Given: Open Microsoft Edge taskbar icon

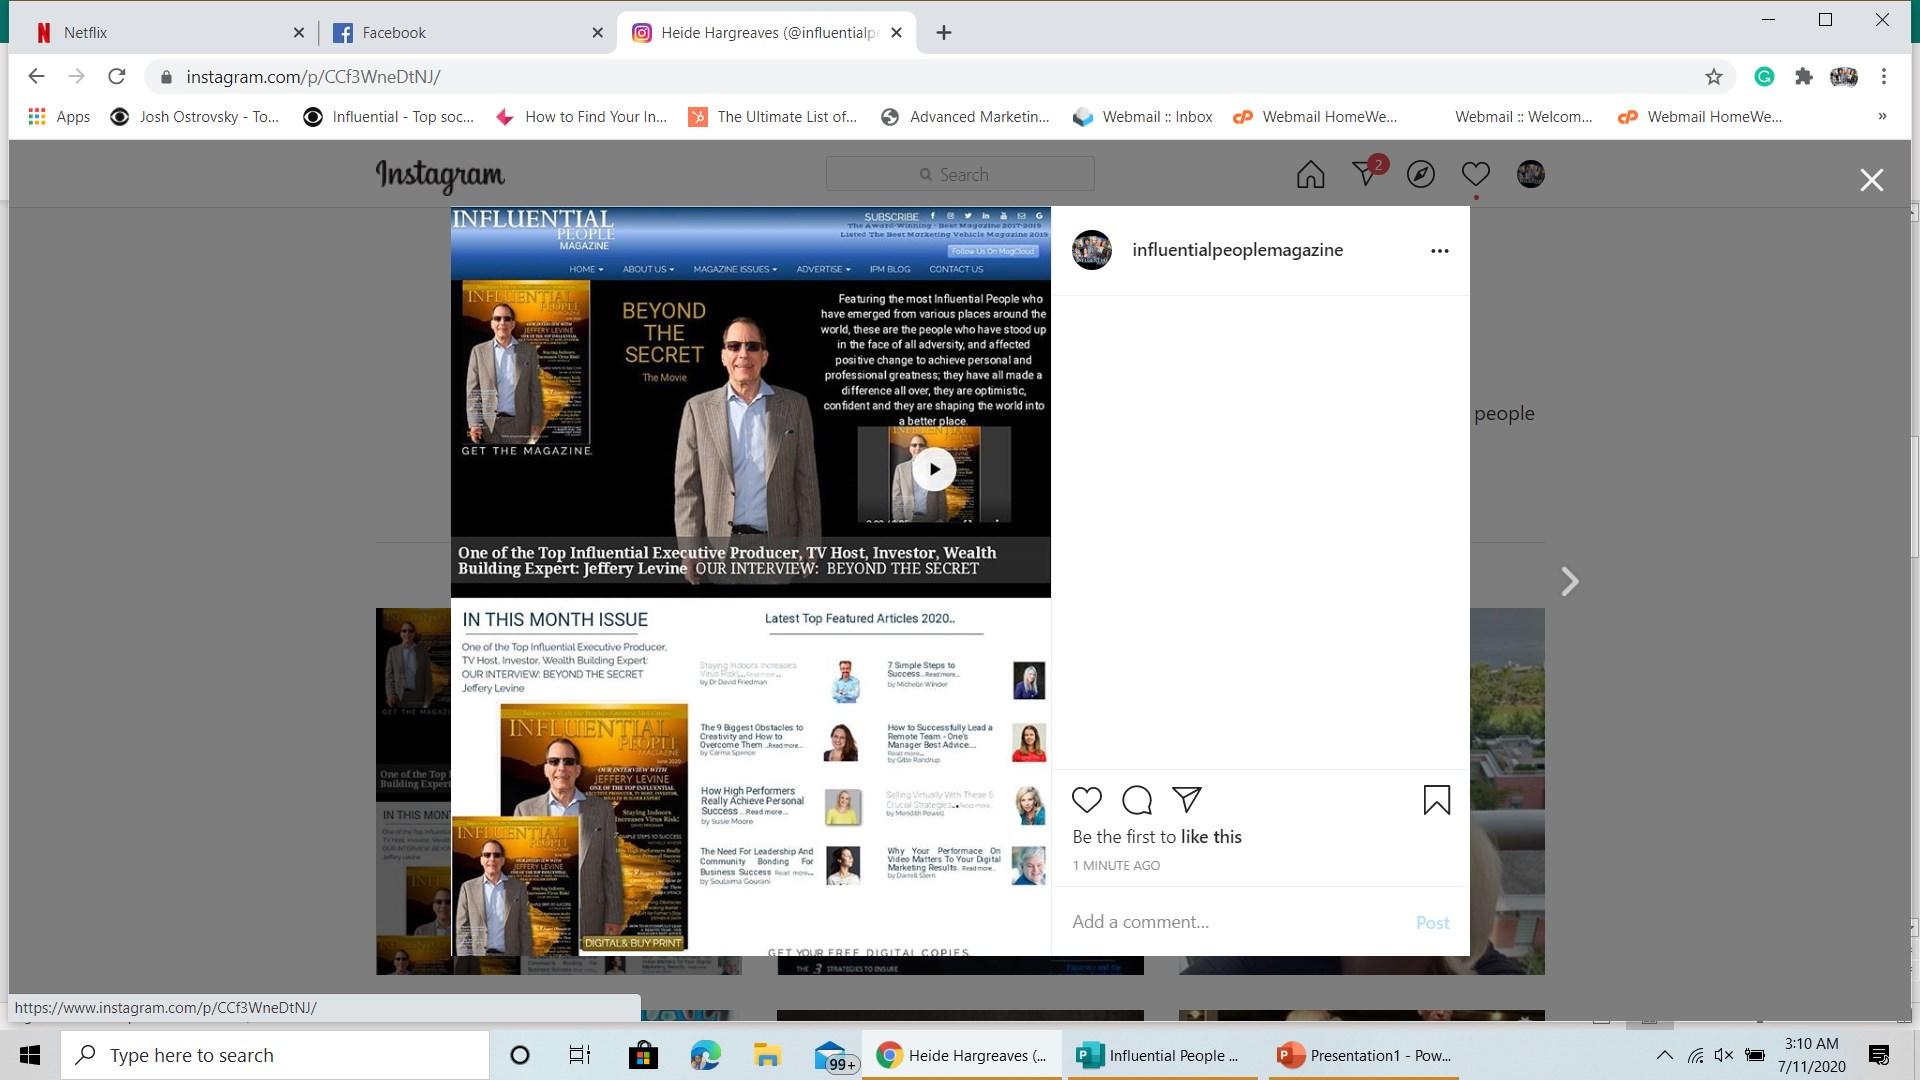Looking at the screenshot, I should coord(705,1055).
